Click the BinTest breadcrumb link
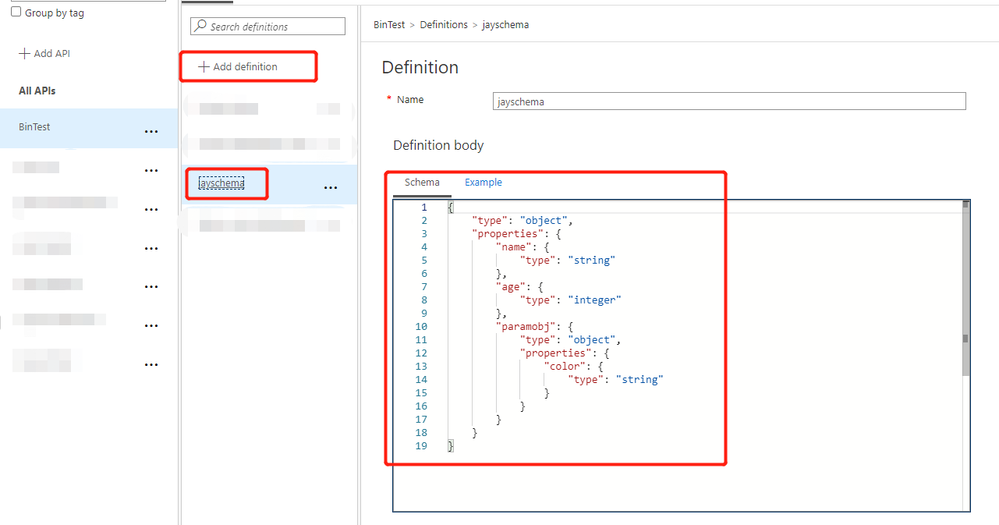This screenshot has height=525, width=999. 389,24
